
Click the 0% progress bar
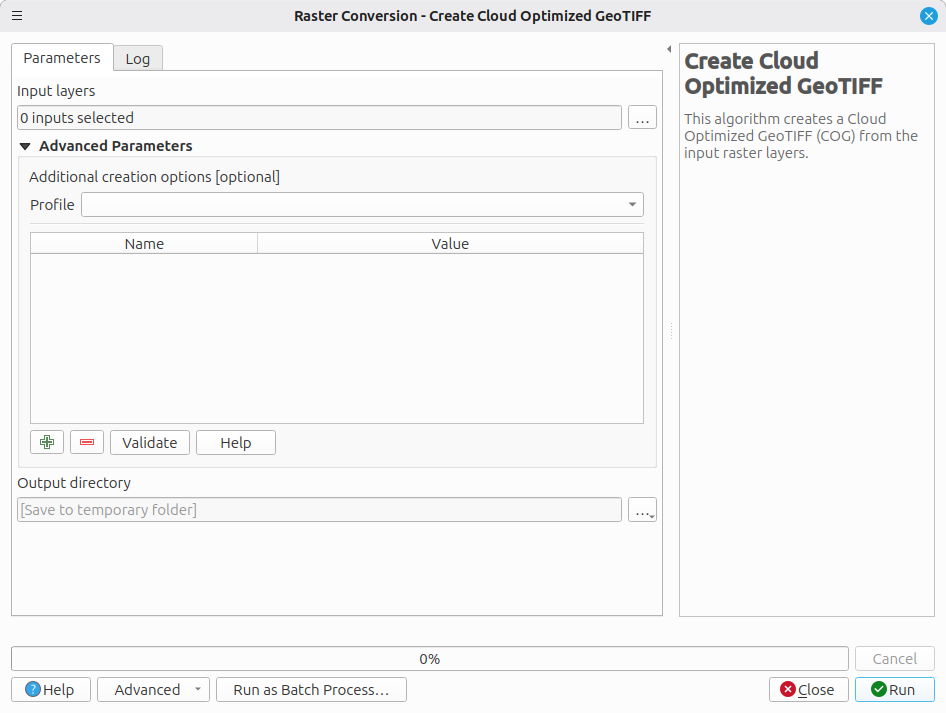429,659
